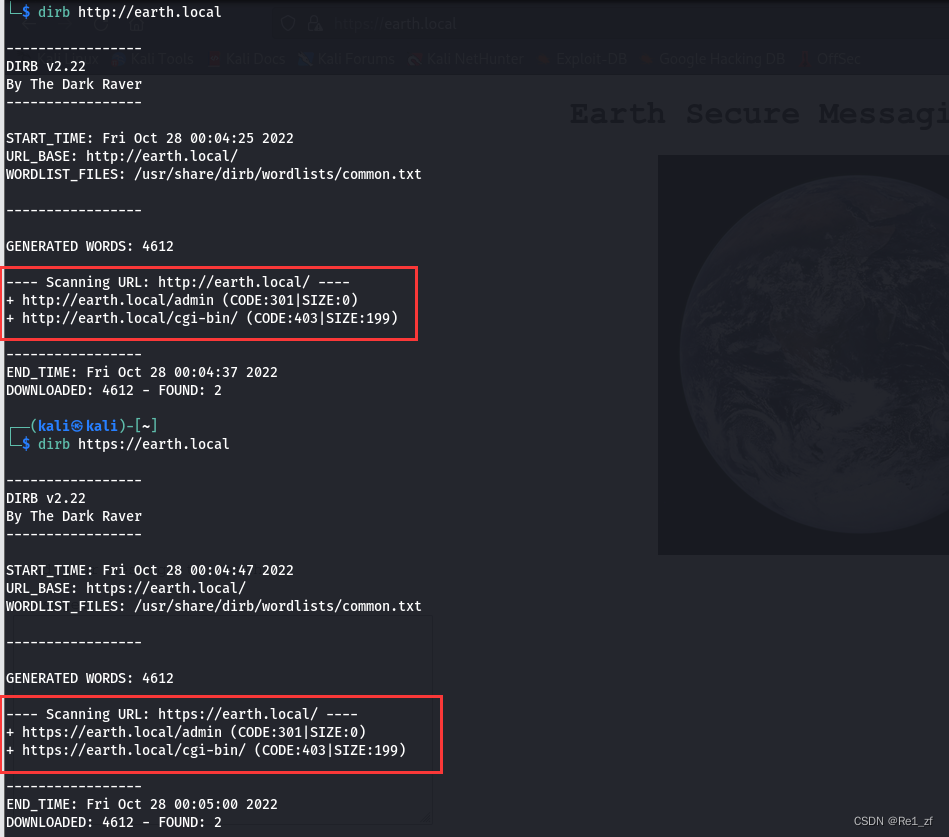Click the http://earth.local/admin result line
Viewport: 949px width, 837px height.
tap(182, 300)
